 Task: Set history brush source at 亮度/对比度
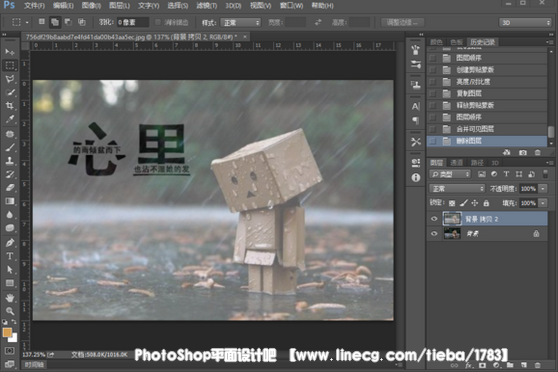(x=432, y=82)
